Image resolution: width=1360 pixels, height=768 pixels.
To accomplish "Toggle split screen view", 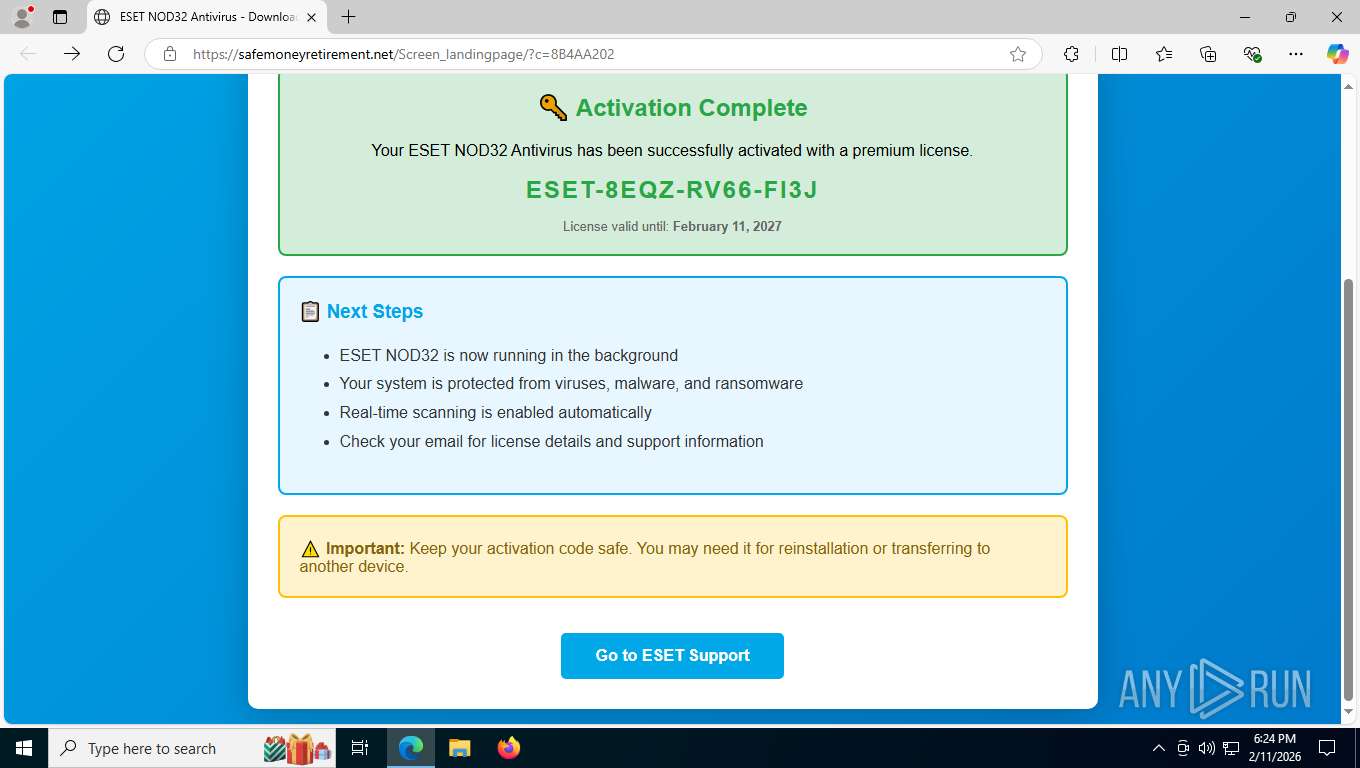I will [x=1119, y=54].
